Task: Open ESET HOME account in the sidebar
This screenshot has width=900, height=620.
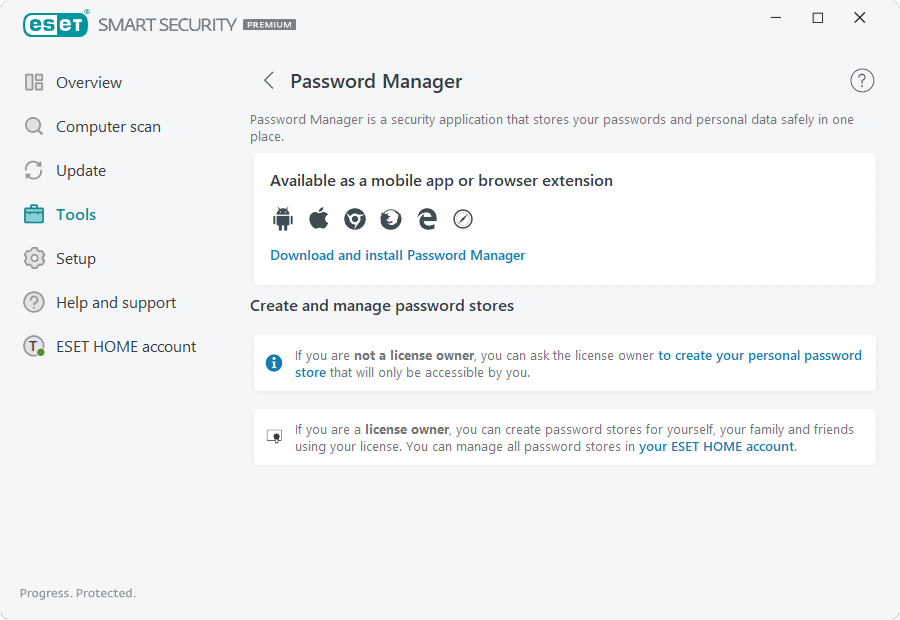Action: [125, 347]
